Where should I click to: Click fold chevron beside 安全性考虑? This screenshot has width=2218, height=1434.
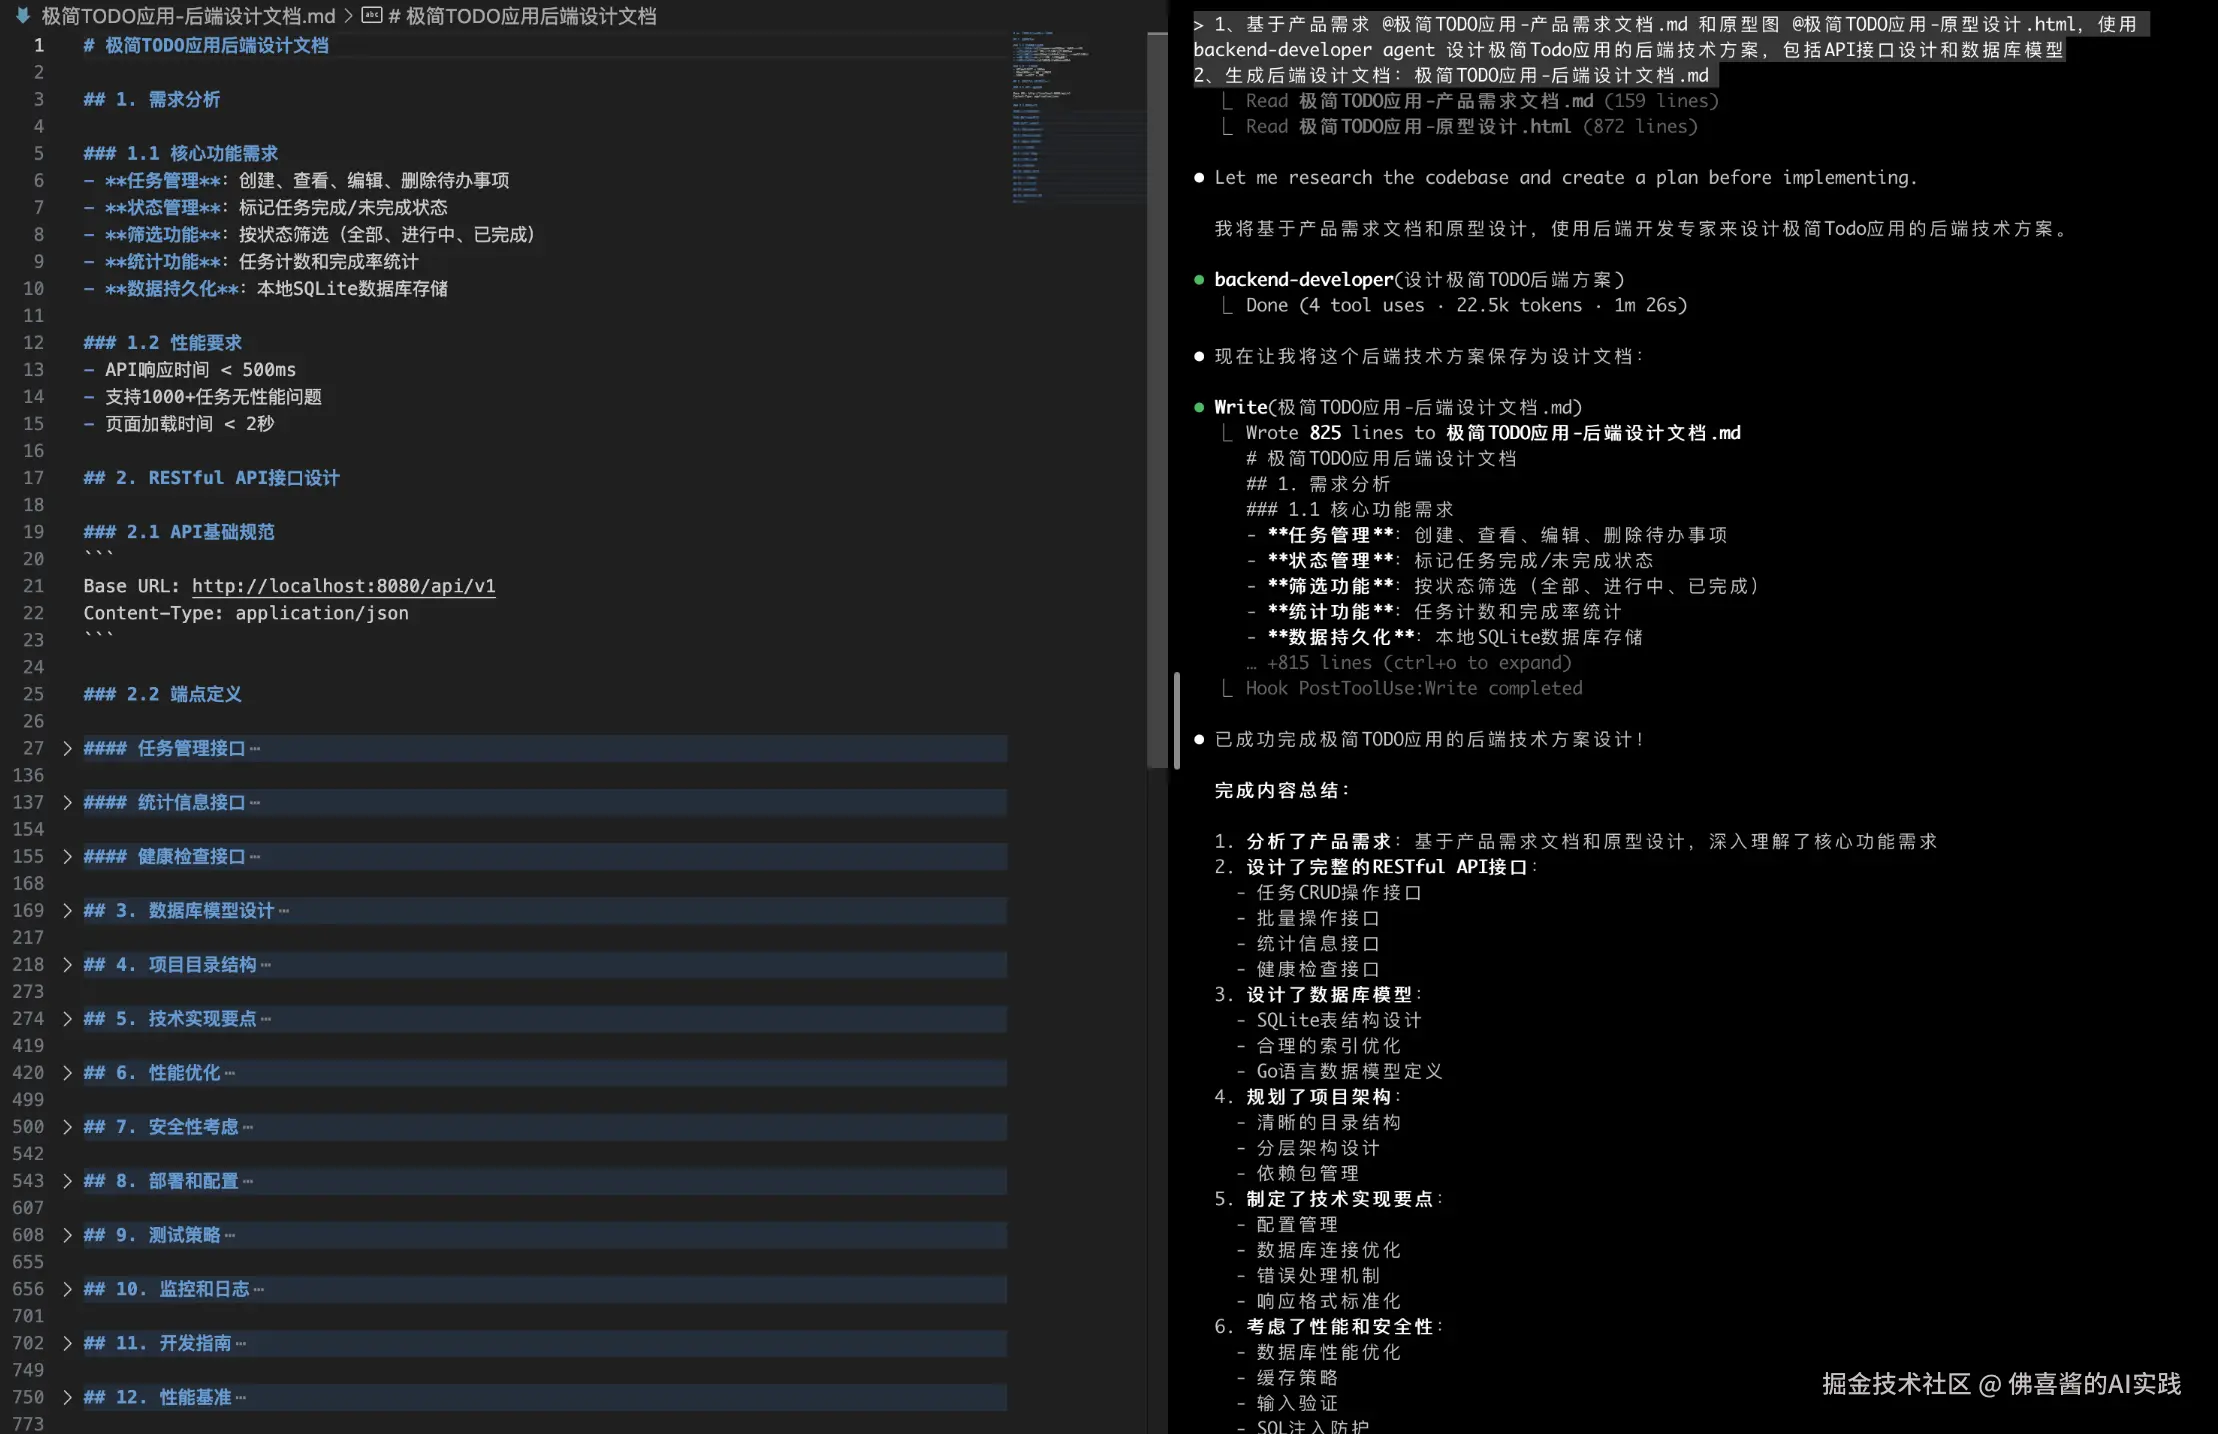click(67, 1127)
